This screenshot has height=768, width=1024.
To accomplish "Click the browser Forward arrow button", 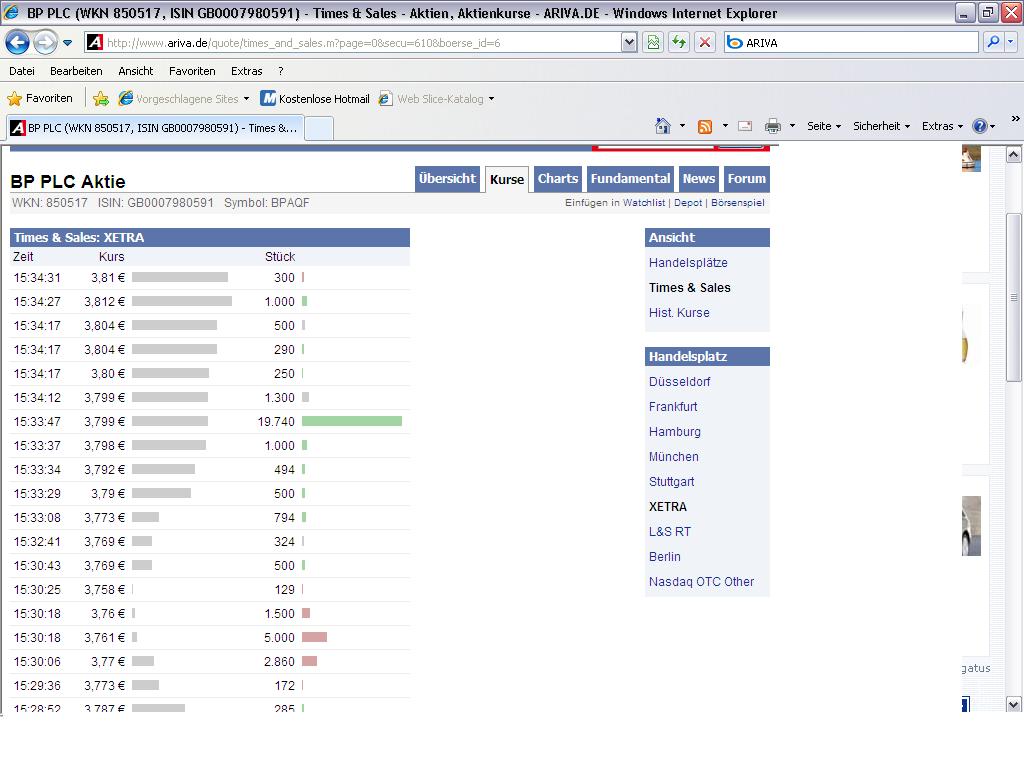I will tap(45, 43).
